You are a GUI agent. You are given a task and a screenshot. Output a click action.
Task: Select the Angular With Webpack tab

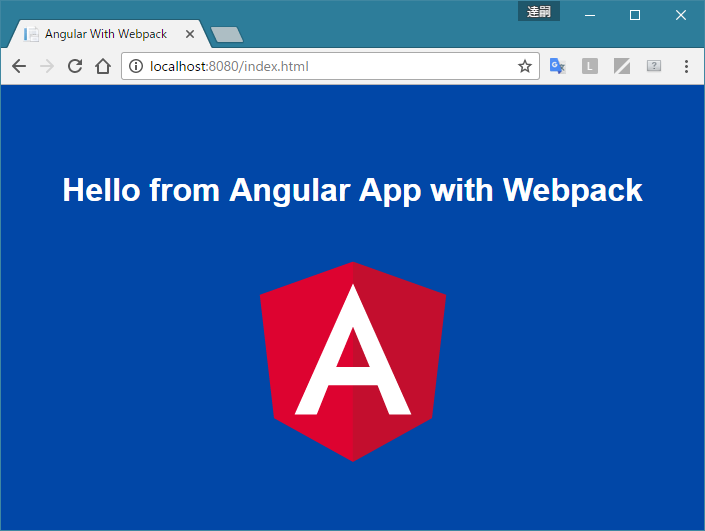pyautogui.click(x=108, y=34)
